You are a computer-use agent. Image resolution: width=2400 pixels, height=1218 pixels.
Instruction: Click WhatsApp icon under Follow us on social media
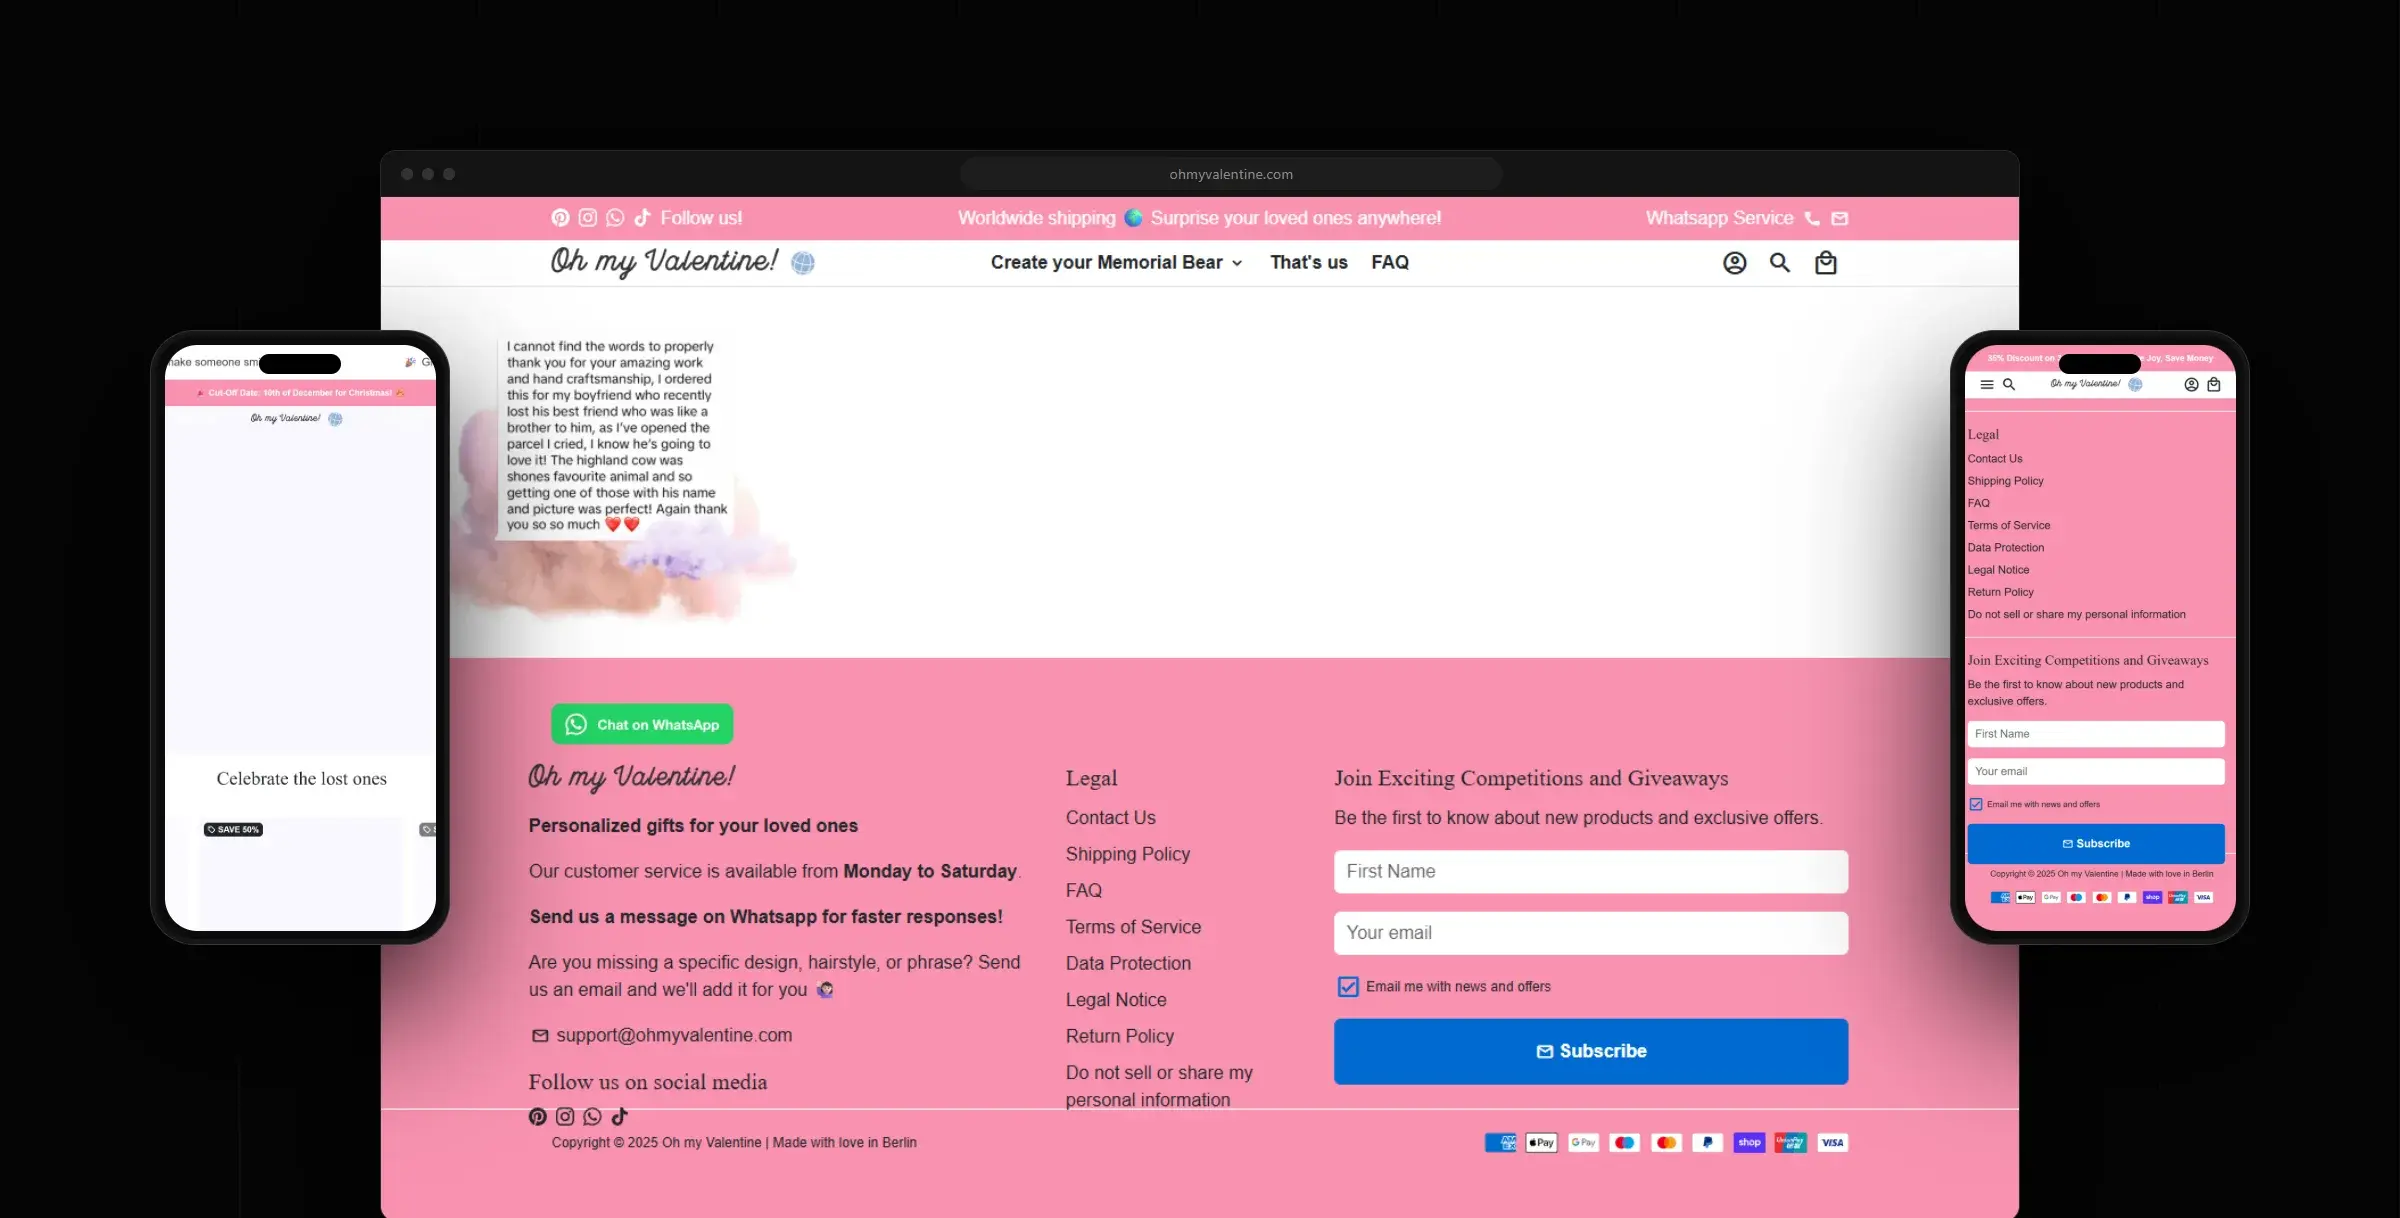coord(592,1117)
